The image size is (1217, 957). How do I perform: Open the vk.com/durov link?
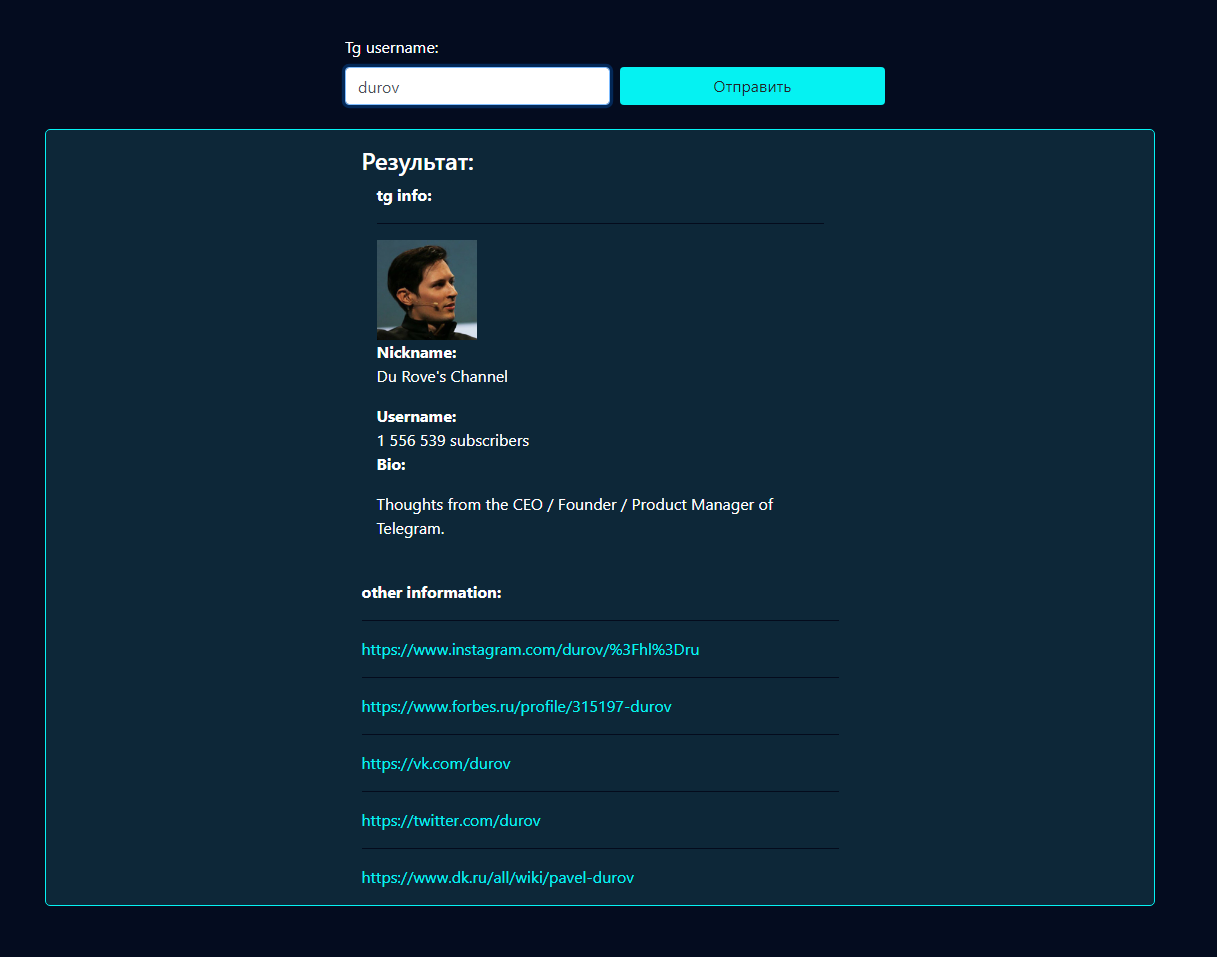coord(436,763)
